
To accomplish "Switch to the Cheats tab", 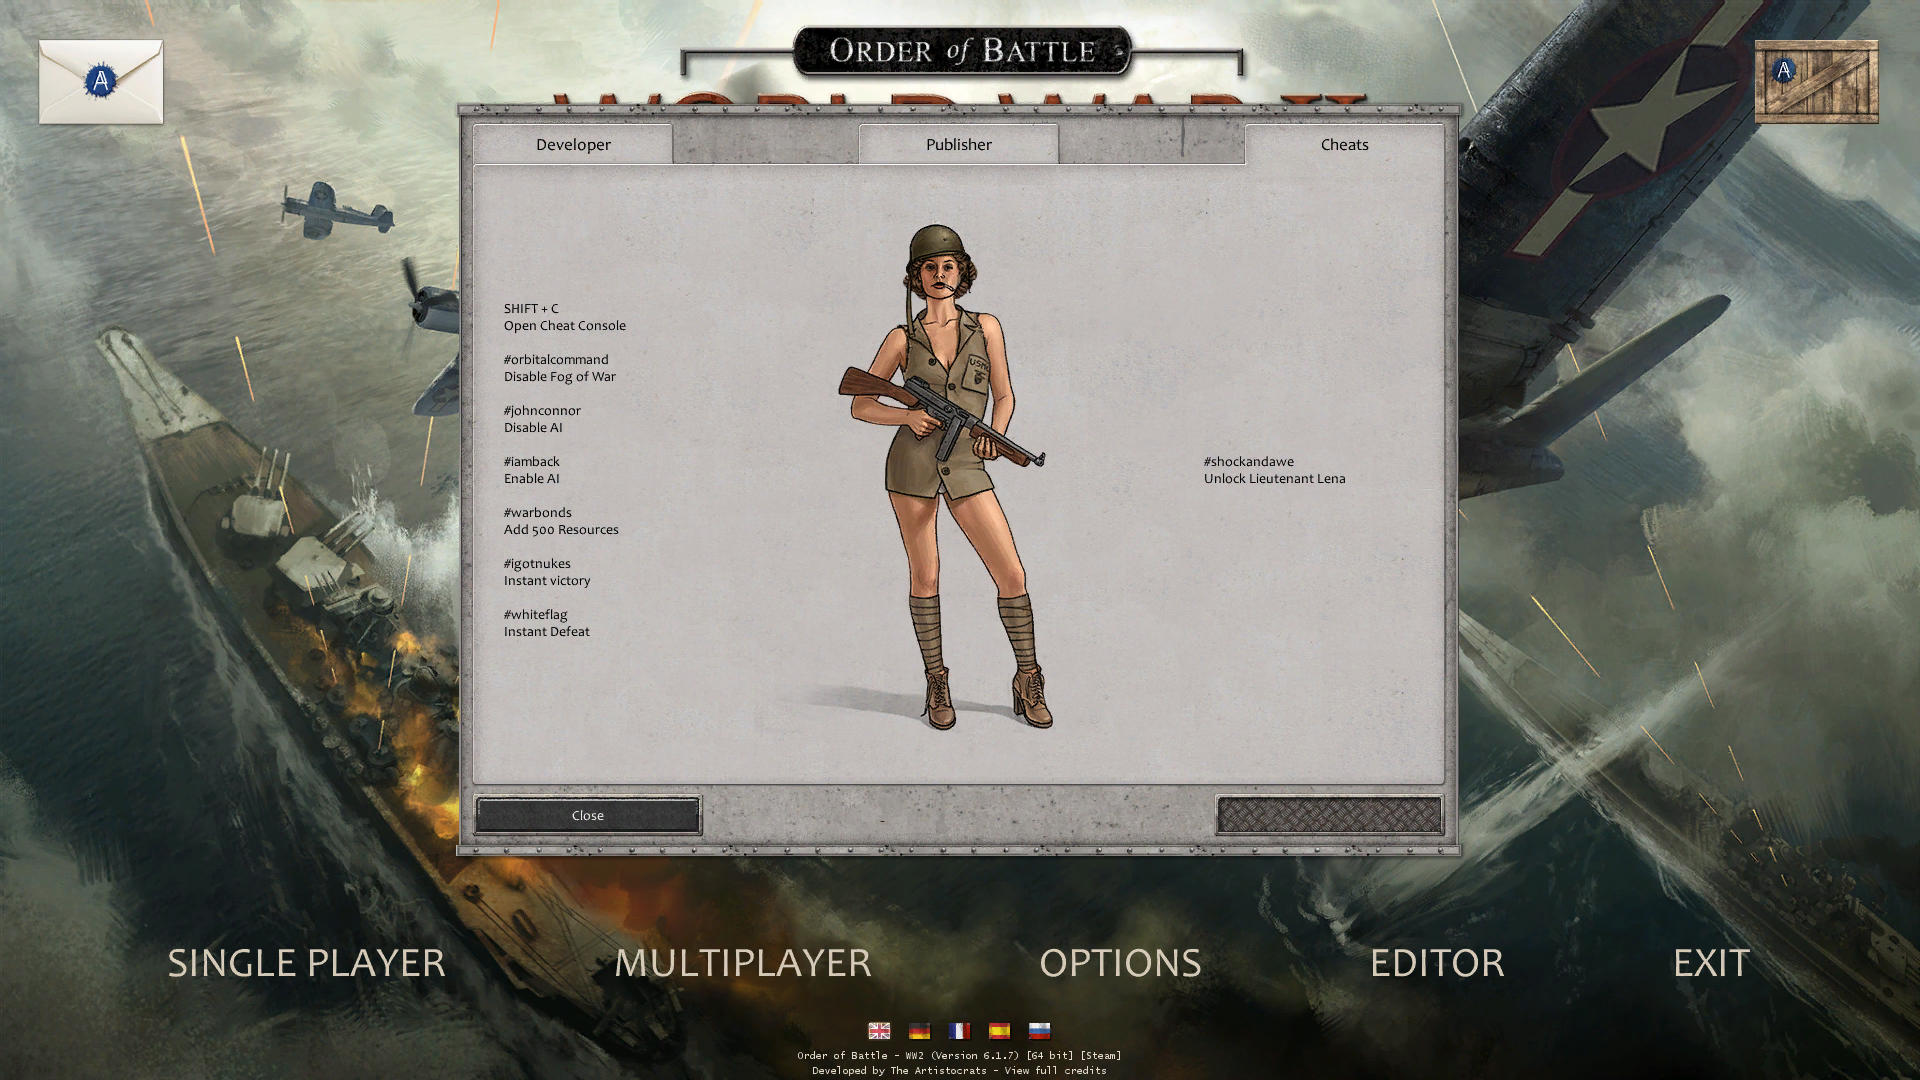I will (1344, 144).
